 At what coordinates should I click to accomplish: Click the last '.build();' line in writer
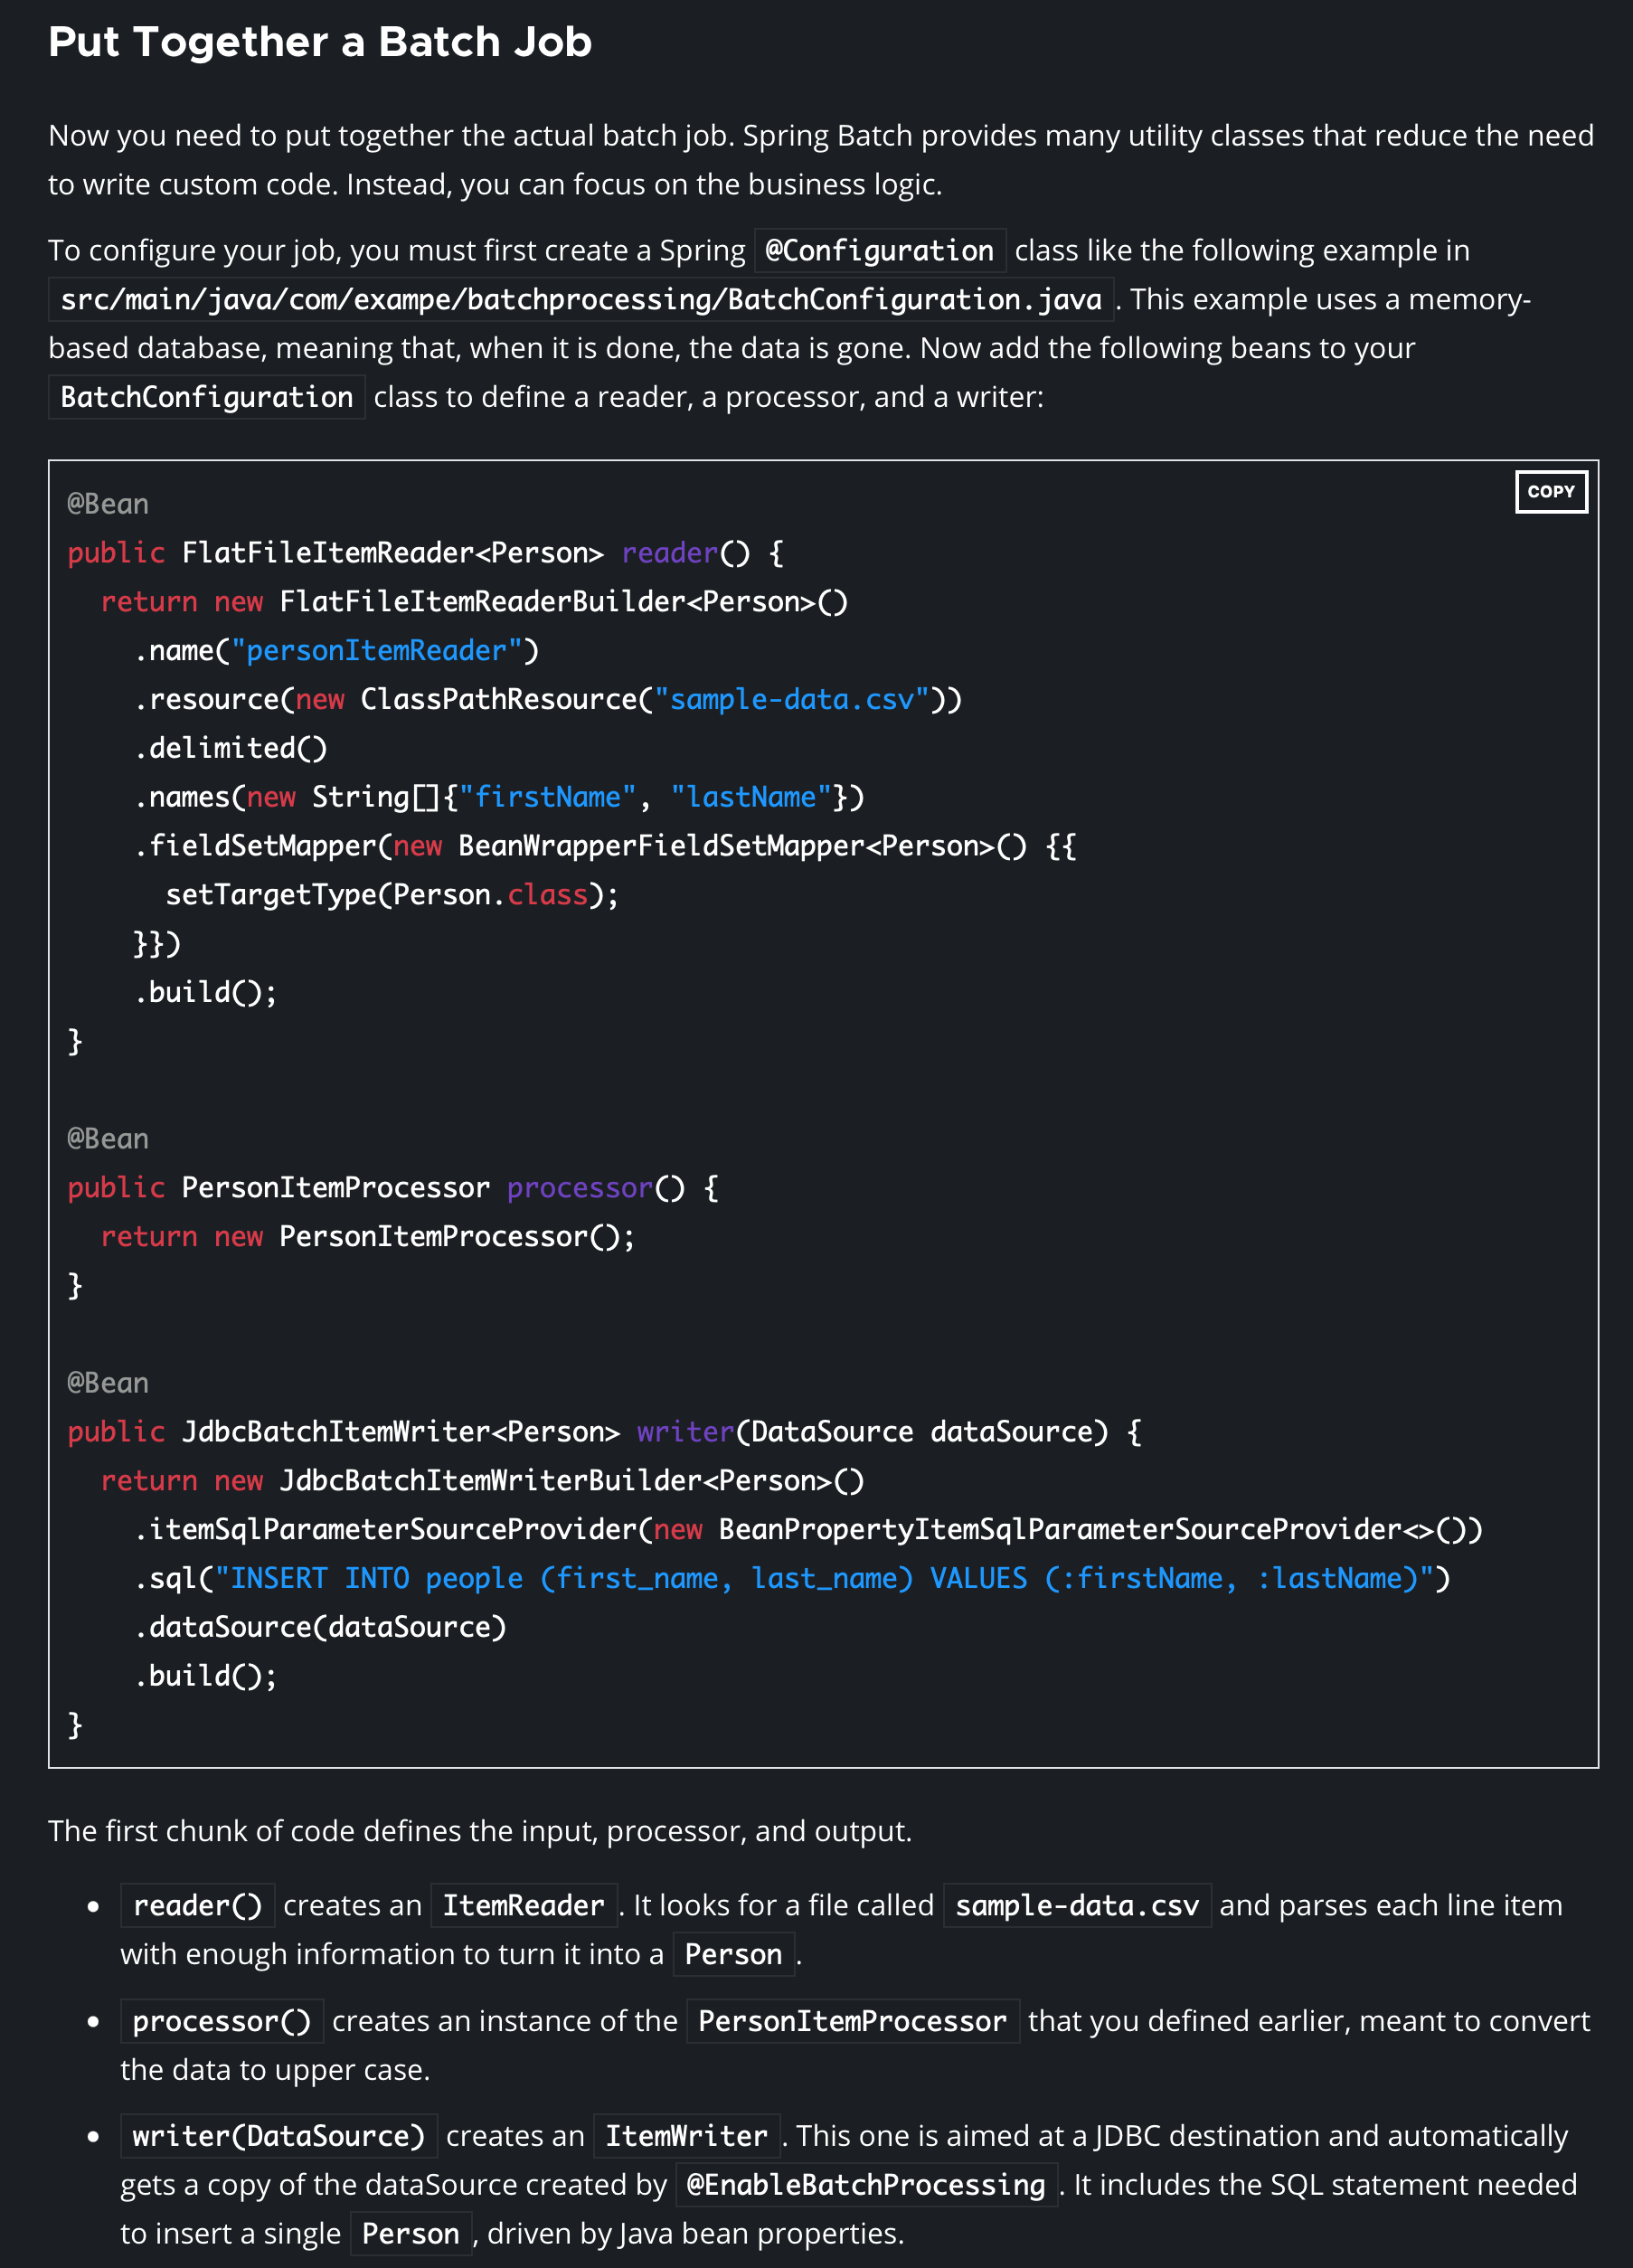206,1676
